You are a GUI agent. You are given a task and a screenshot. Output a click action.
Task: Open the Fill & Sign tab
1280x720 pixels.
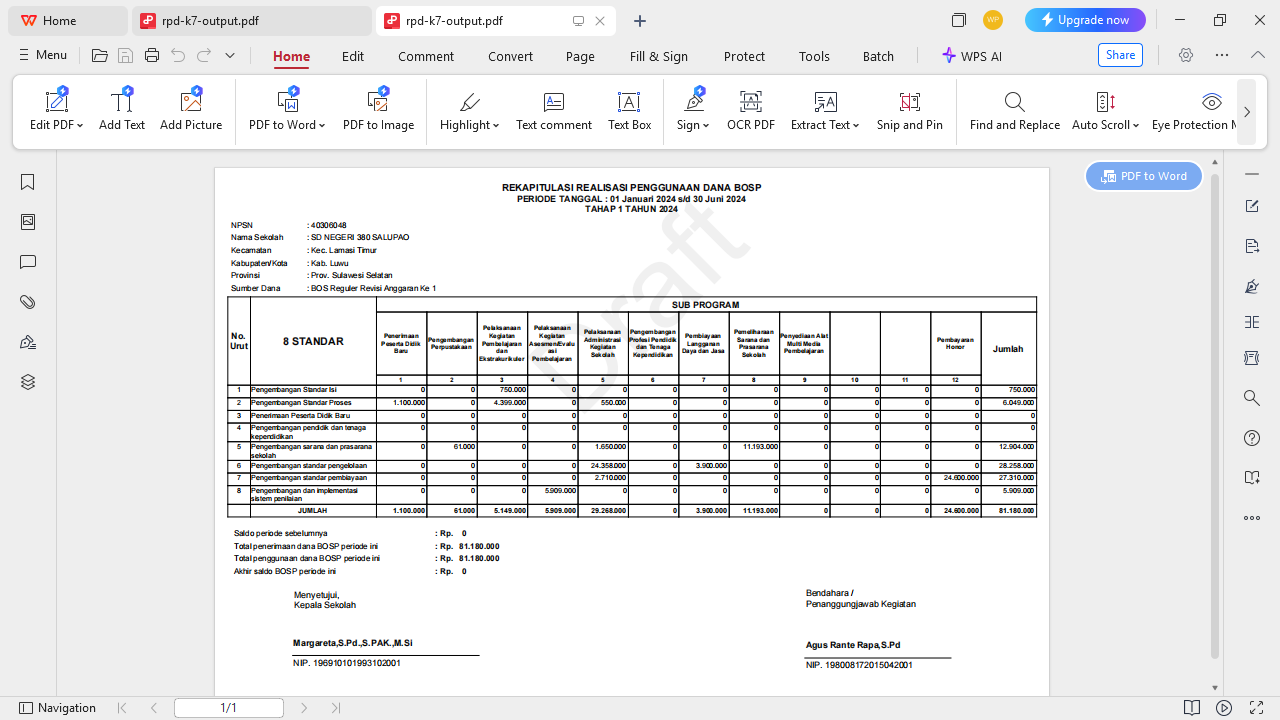point(658,57)
